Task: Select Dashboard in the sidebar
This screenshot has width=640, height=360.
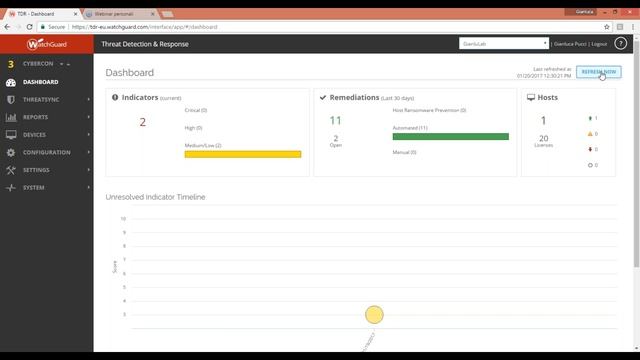Action: tap(41, 82)
